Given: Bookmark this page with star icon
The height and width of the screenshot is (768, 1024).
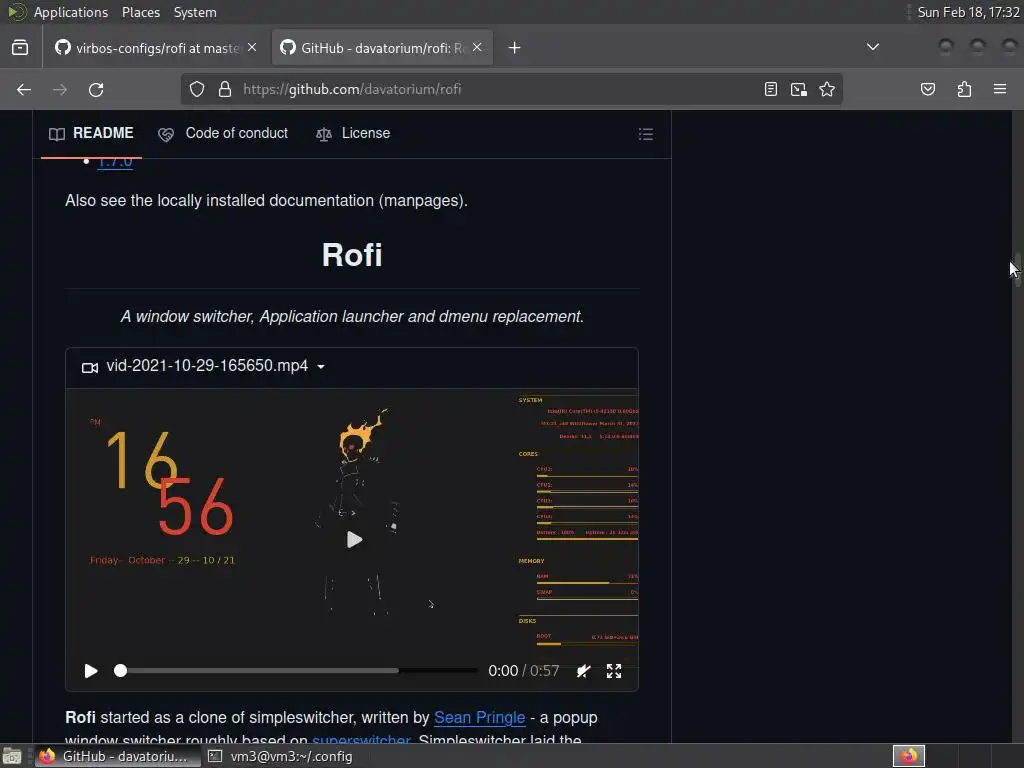Looking at the screenshot, I should point(827,89).
